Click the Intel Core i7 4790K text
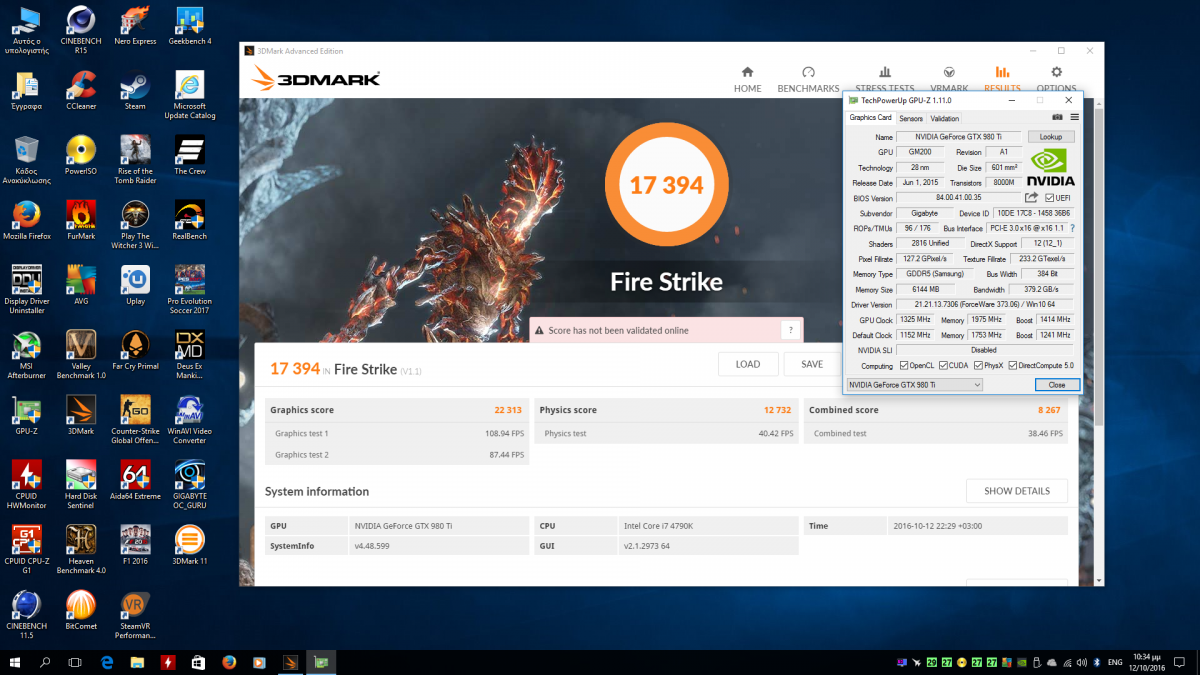Screen dimensions: 1200x675 (x=660, y=525)
